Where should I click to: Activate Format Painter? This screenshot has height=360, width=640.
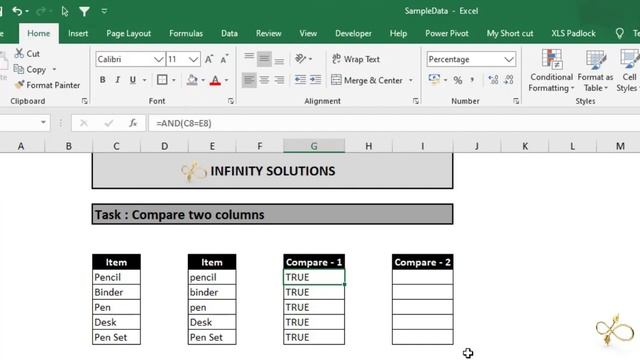click(47, 85)
